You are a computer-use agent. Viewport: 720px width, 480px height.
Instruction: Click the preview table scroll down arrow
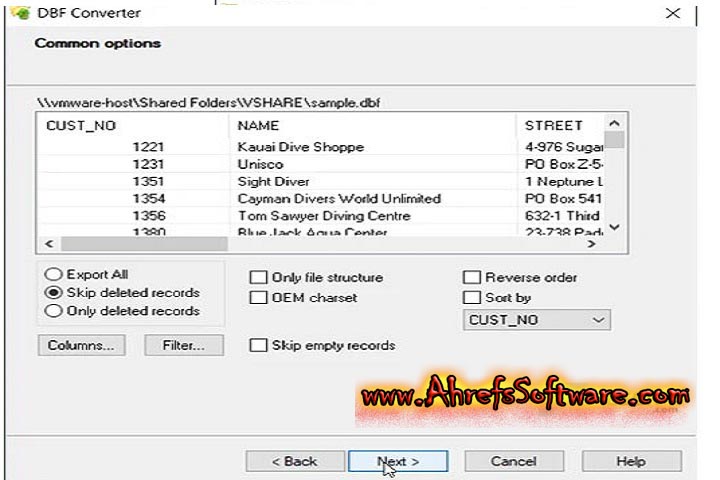tap(614, 227)
